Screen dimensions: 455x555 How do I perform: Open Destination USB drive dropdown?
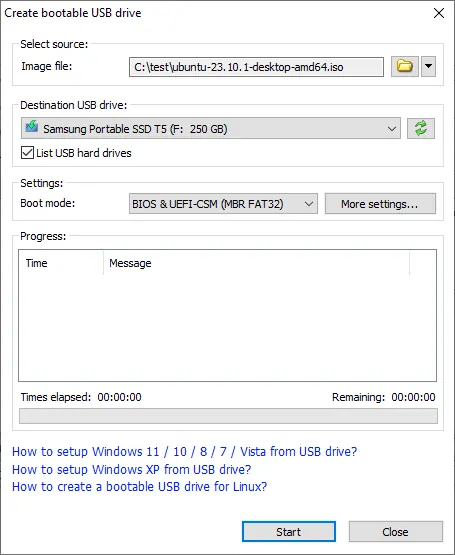(x=211, y=128)
